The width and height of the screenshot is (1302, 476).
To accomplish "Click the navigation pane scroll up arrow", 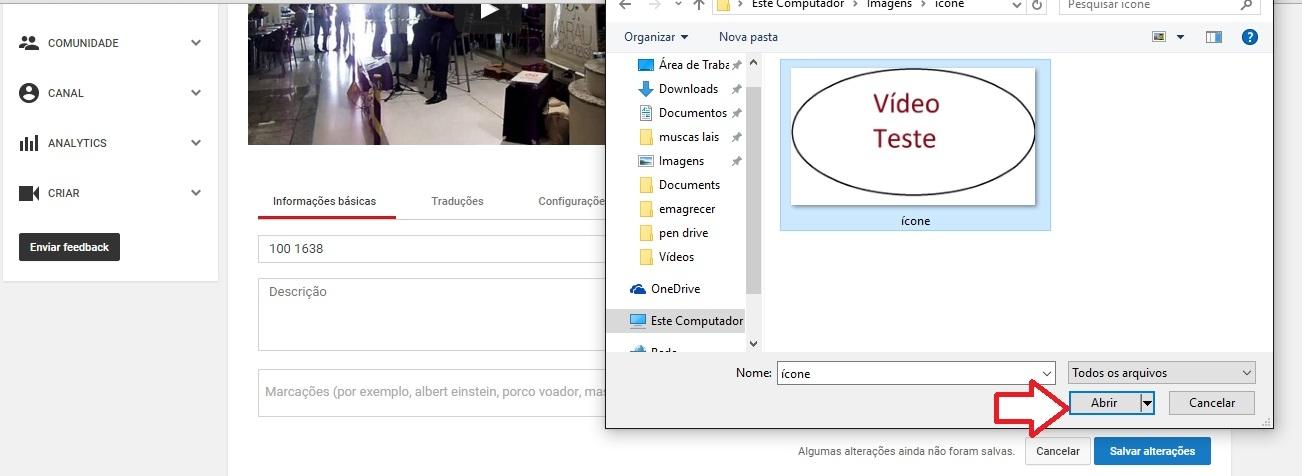I will (x=754, y=64).
